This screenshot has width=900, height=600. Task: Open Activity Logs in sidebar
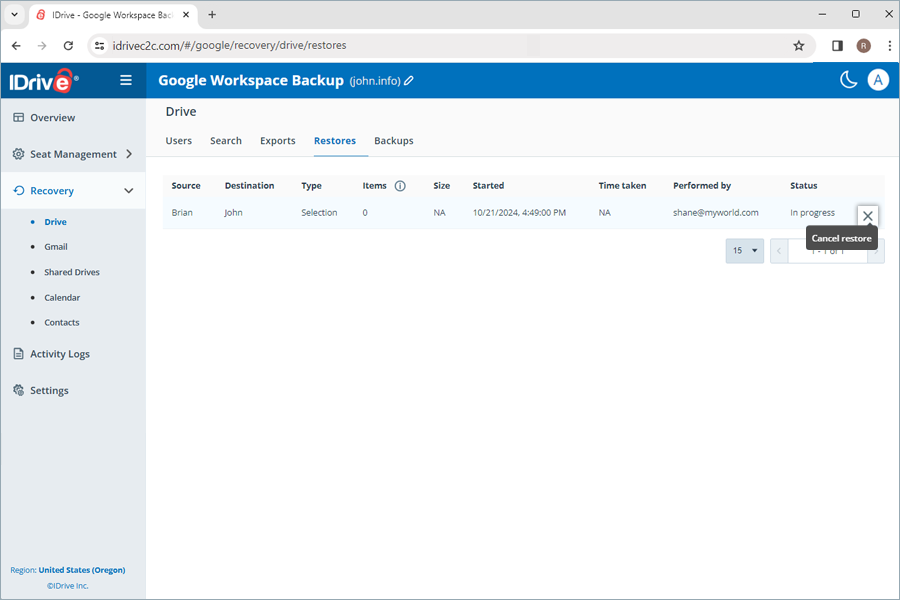point(60,354)
